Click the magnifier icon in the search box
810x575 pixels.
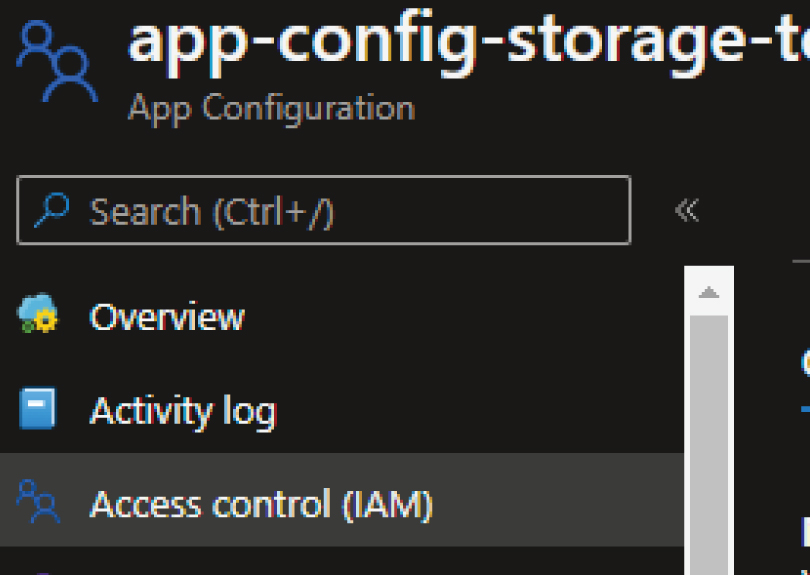coord(53,210)
